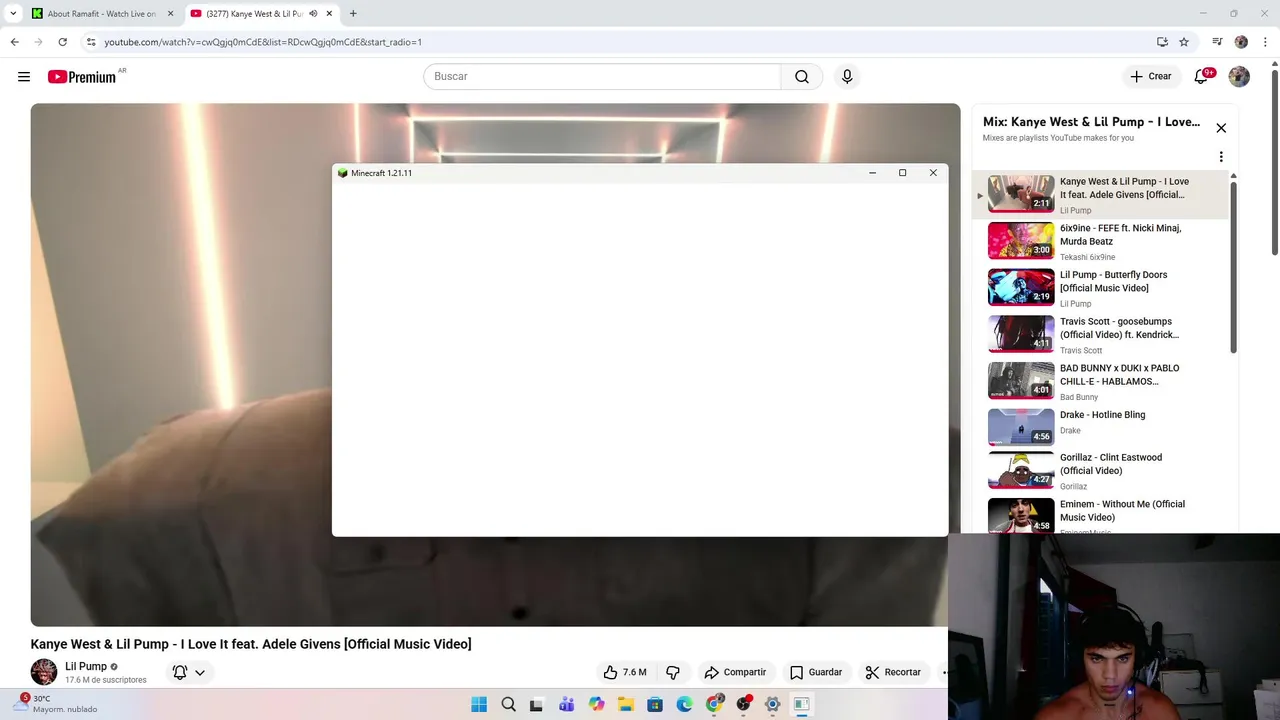
Task: Click the Minecraft window grass block icon
Action: (343, 173)
